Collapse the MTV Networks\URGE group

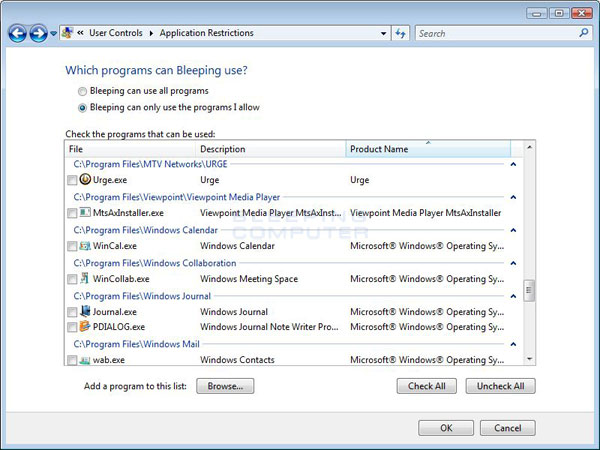514,164
